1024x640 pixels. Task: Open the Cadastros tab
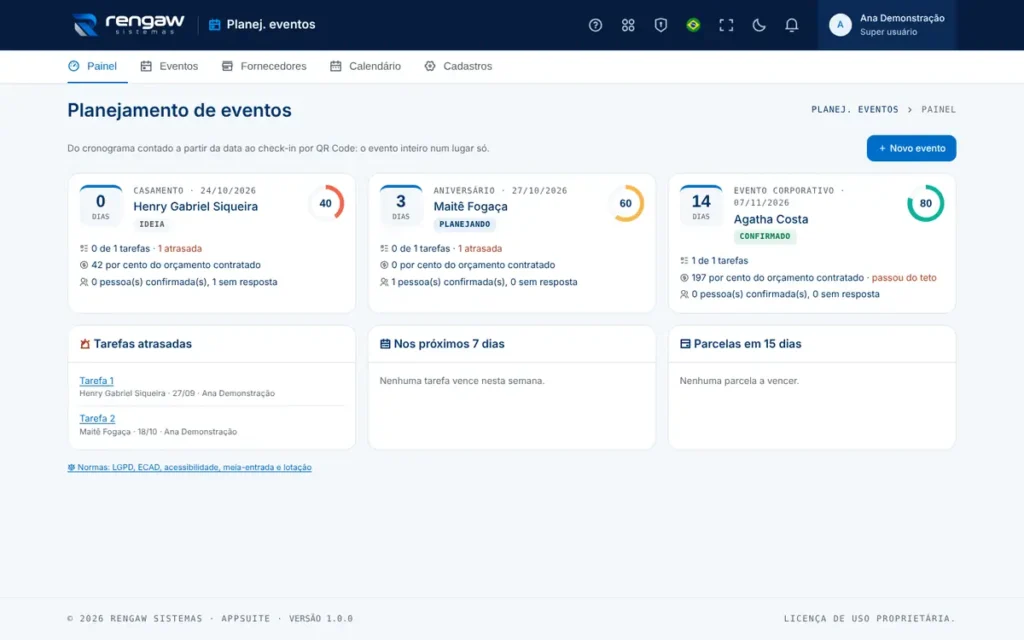pos(458,66)
